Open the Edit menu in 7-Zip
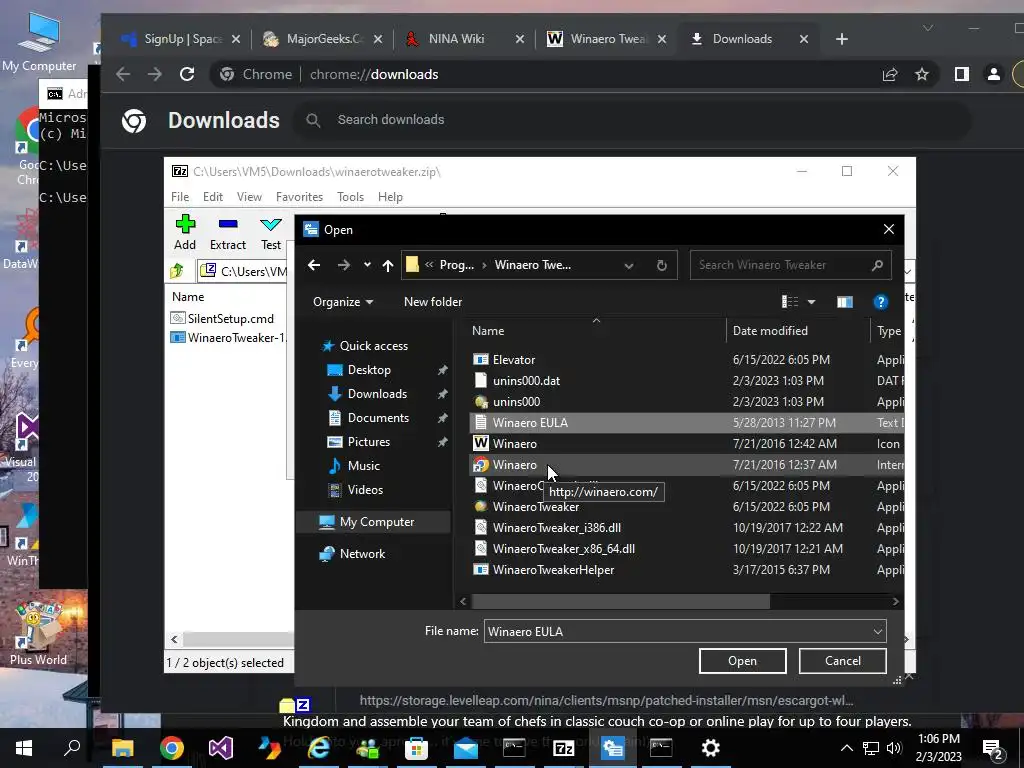This screenshot has height=768, width=1024. tap(212, 197)
